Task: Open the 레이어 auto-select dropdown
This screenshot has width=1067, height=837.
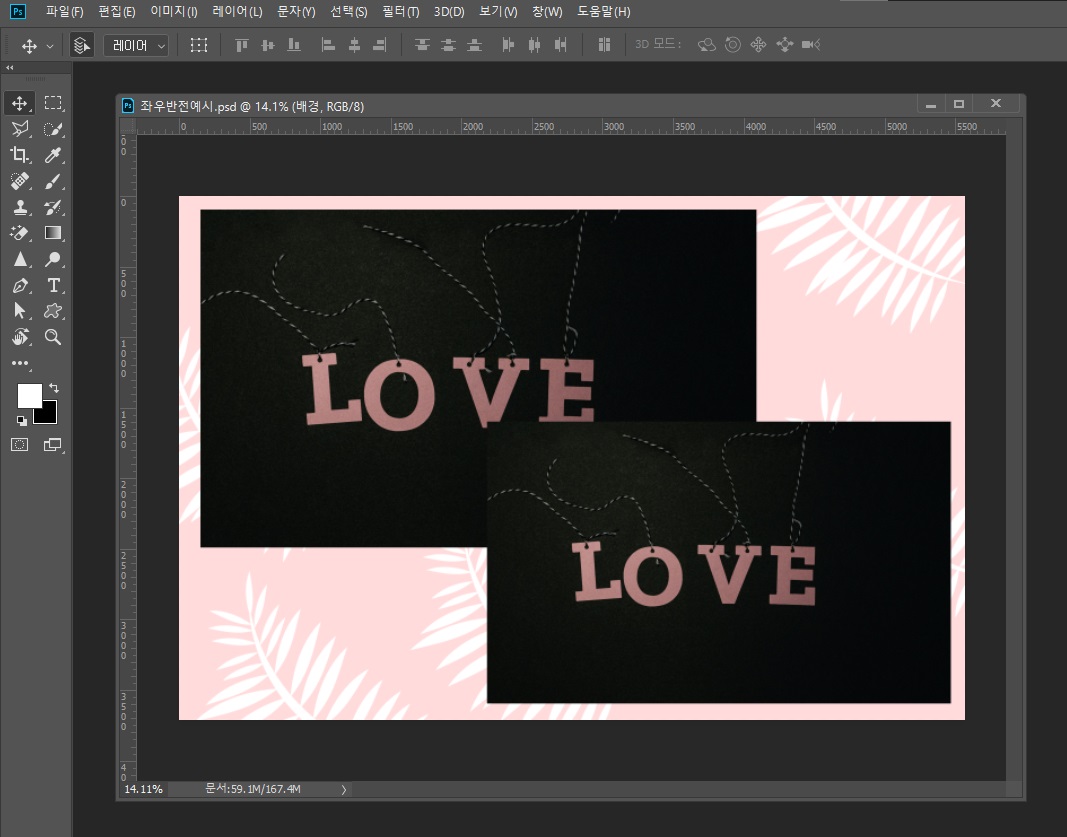Action: click(x=136, y=45)
